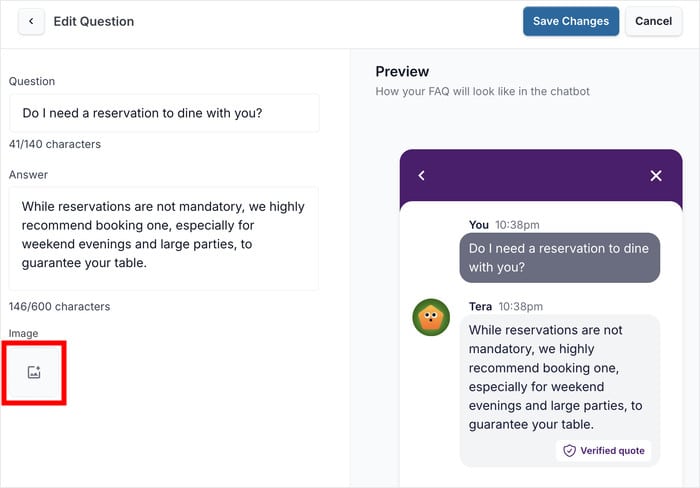Click the '146/600 characters' counter
Screen dimensions: 700x488
[x=59, y=306]
